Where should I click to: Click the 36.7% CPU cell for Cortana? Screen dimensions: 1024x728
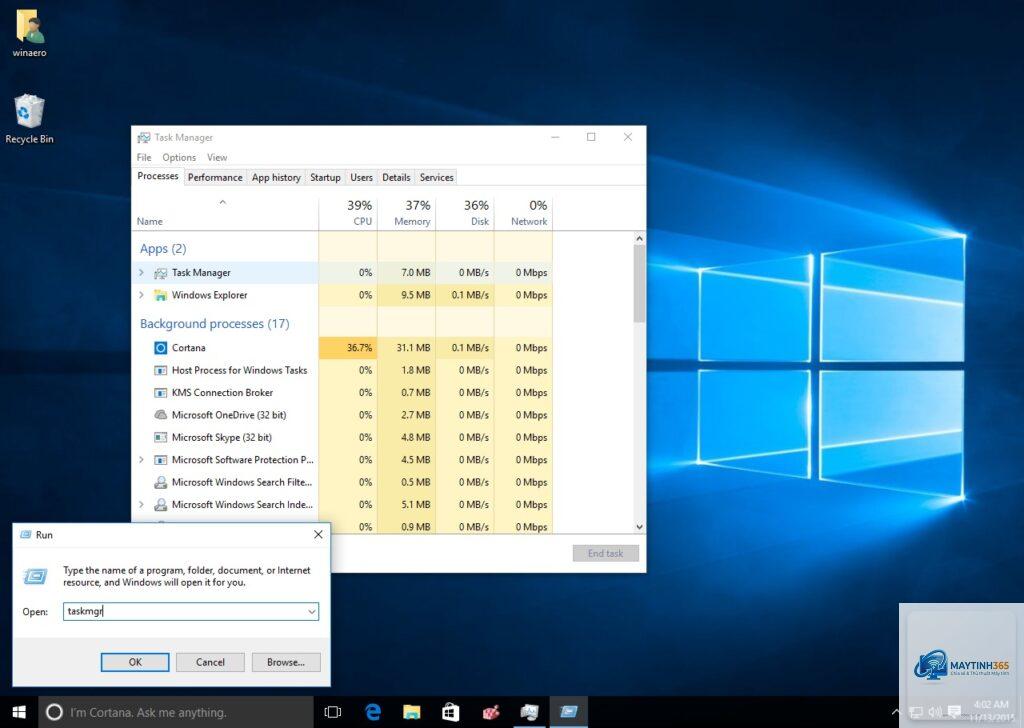click(348, 348)
